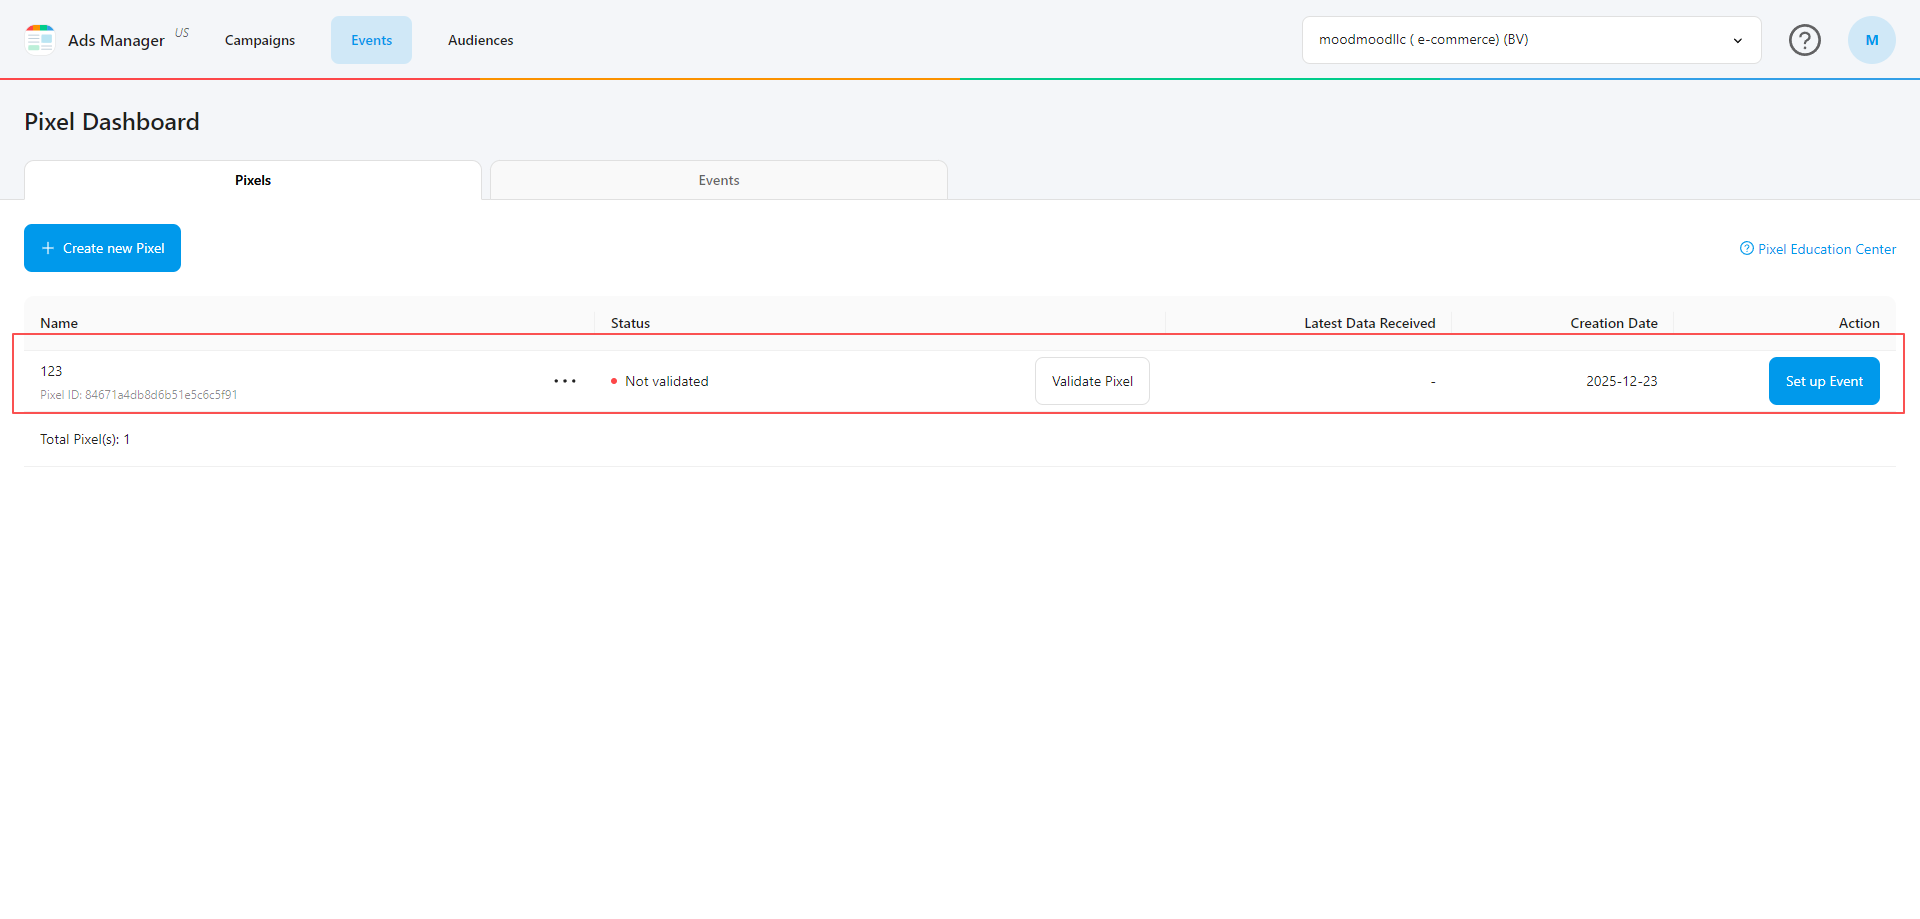Switch to the Pixels tab
Screen dimensions: 1920x919
click(253, 180)
